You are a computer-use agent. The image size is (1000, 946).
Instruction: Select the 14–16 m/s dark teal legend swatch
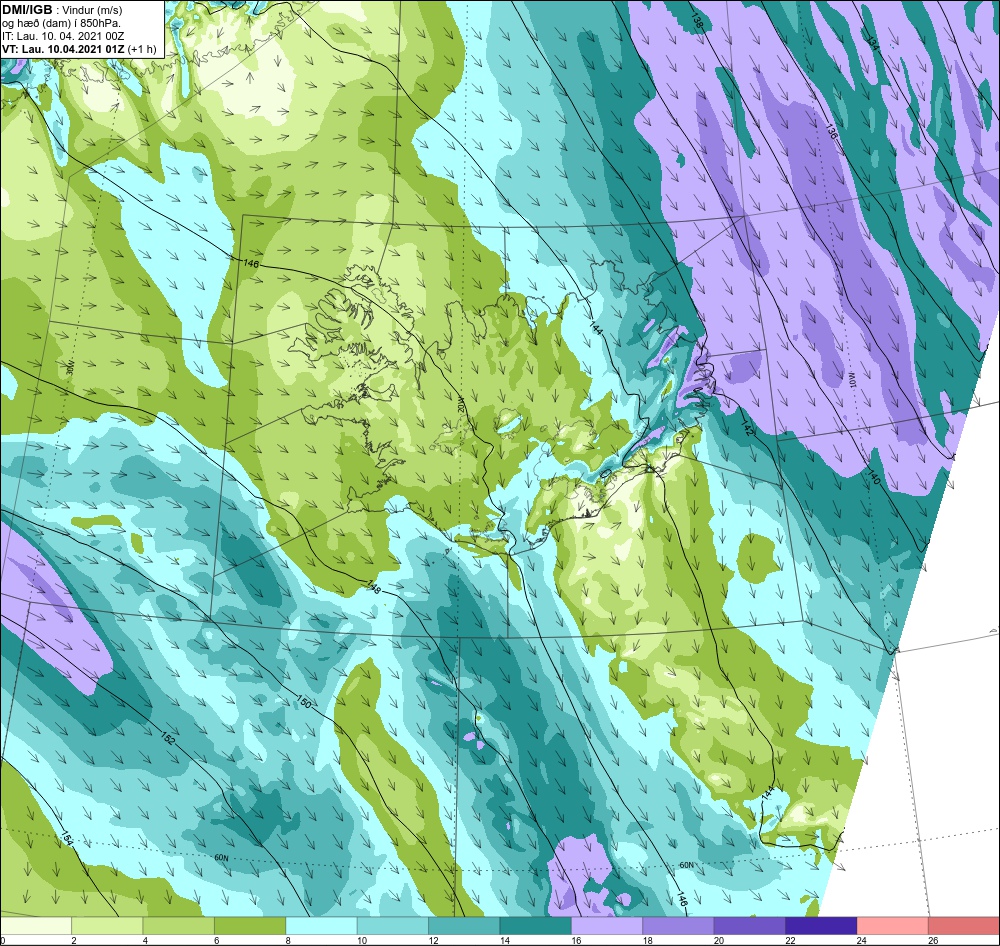536,924
